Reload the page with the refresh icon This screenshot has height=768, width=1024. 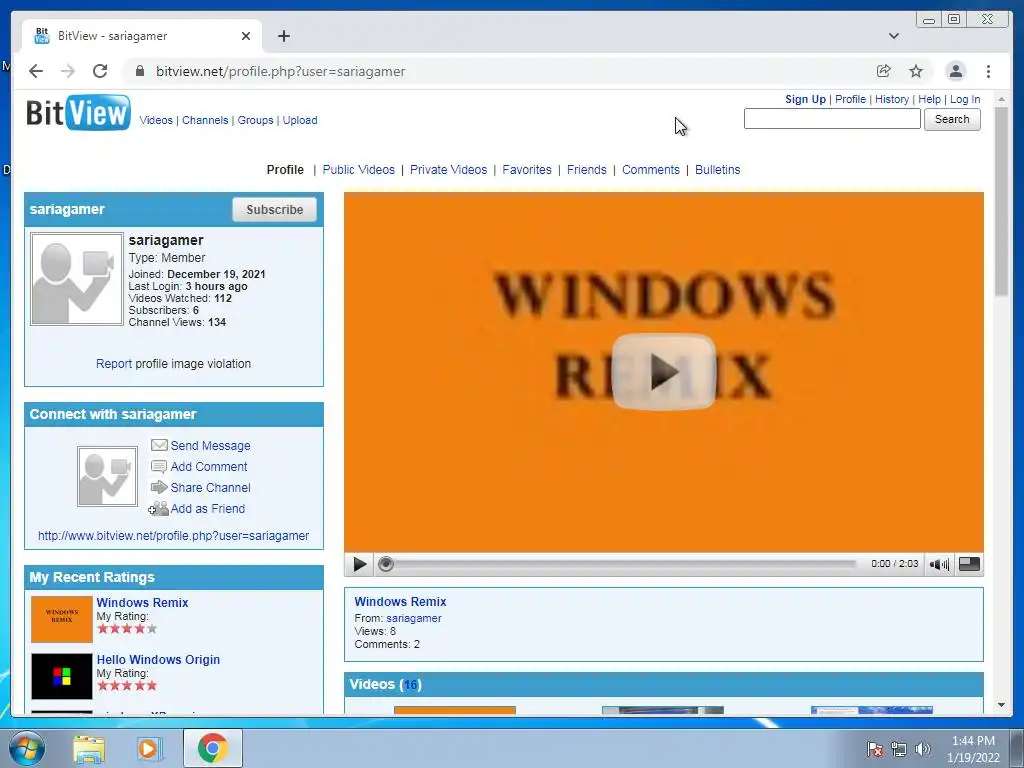[x=100, y=71]
